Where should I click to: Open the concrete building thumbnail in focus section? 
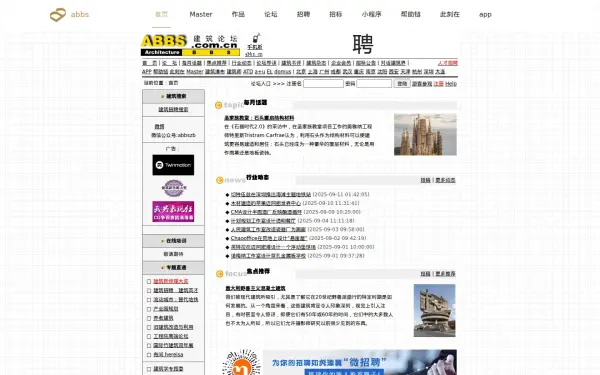click(x=434, y=310)
